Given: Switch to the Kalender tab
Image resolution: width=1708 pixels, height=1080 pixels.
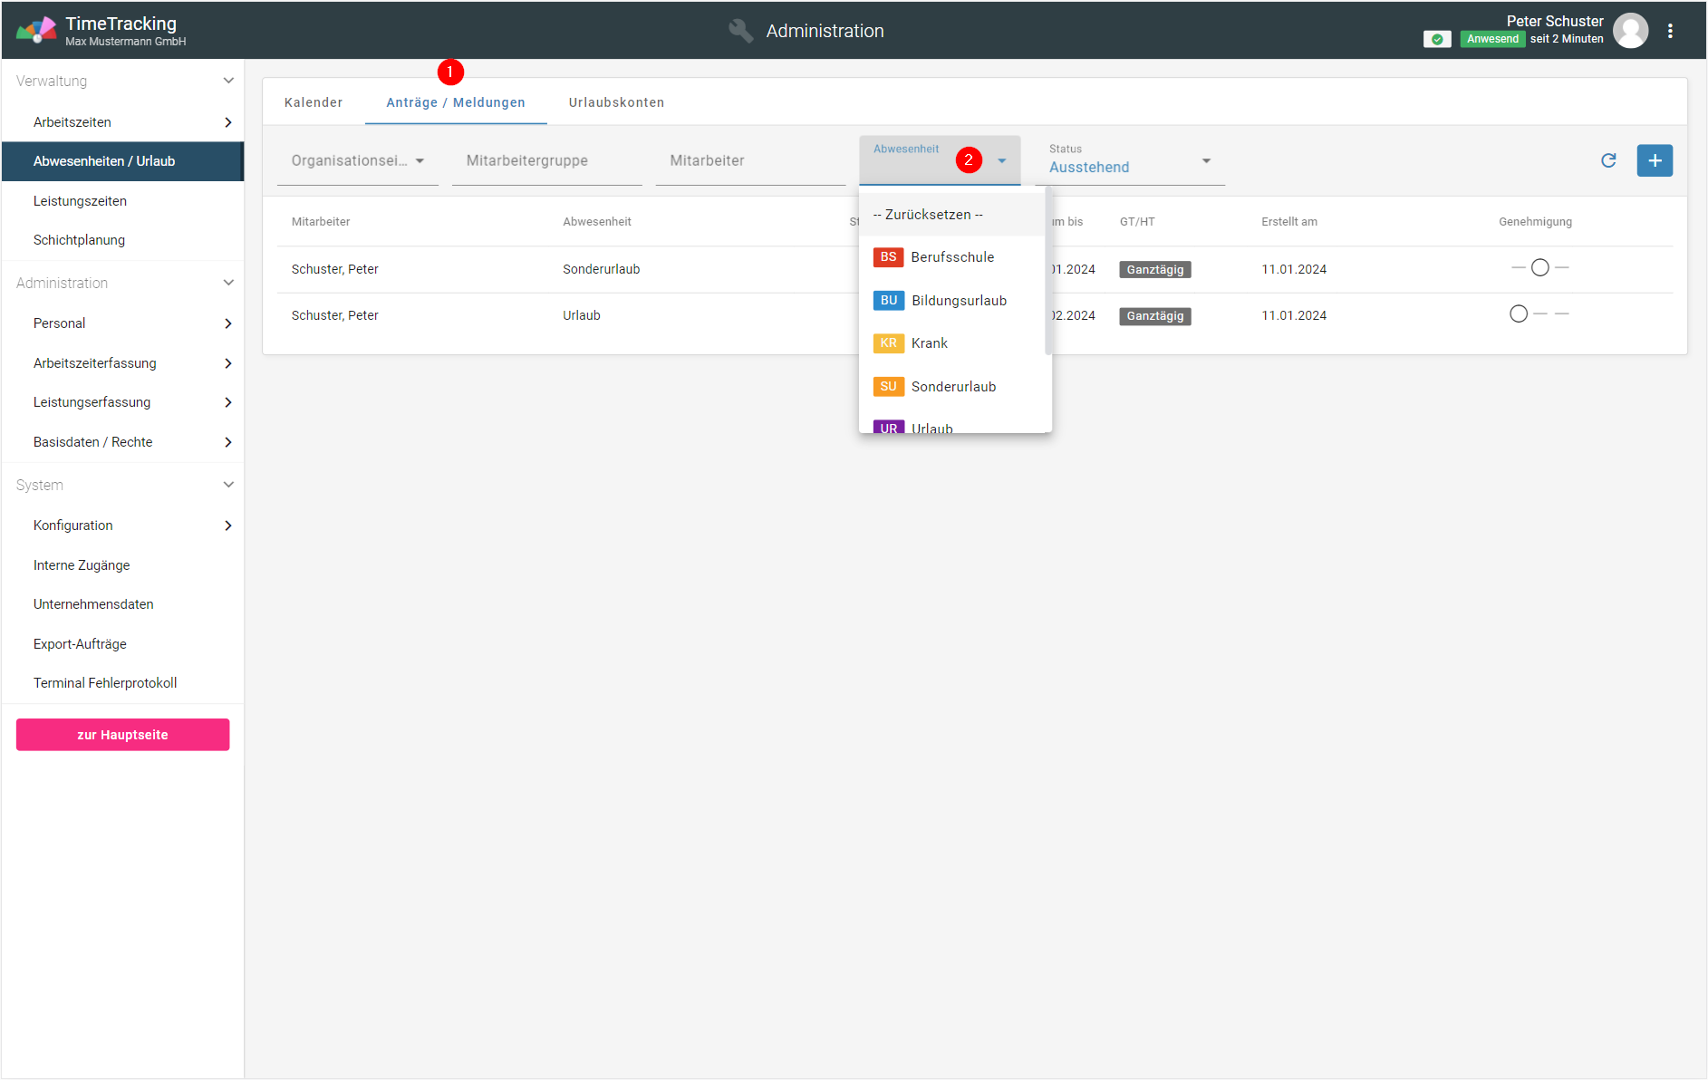Looking at the screenshot, I should click(313, 103).
